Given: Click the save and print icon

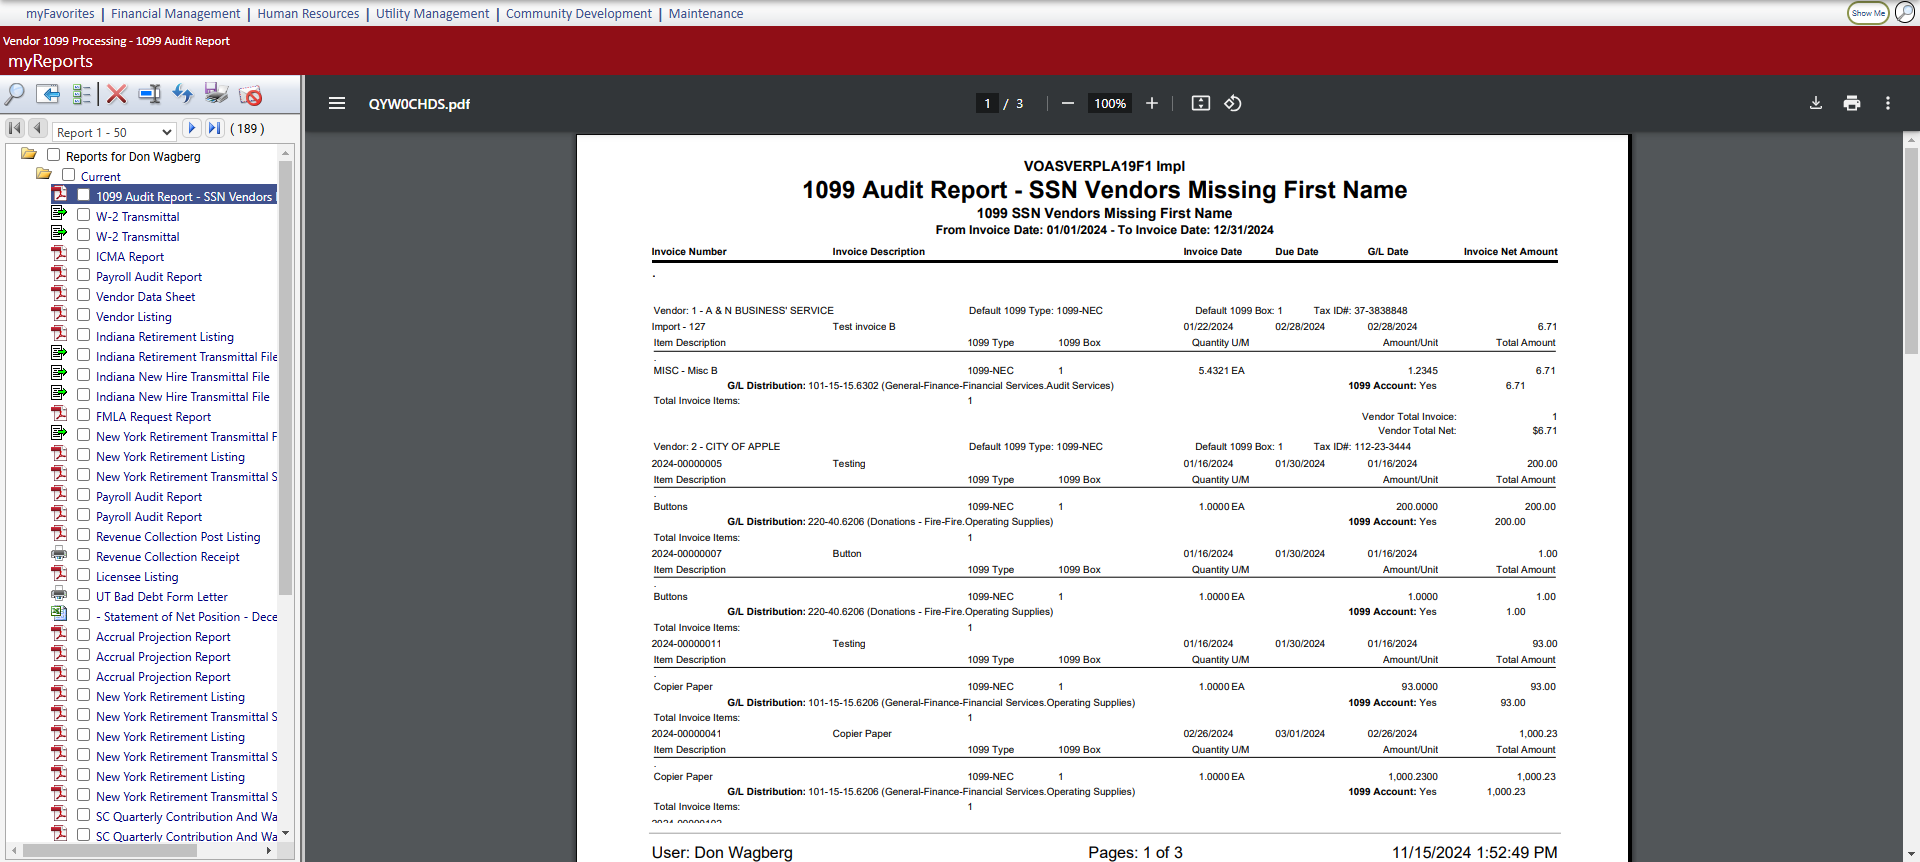Looking at the screenshot, I should point(216,94).
